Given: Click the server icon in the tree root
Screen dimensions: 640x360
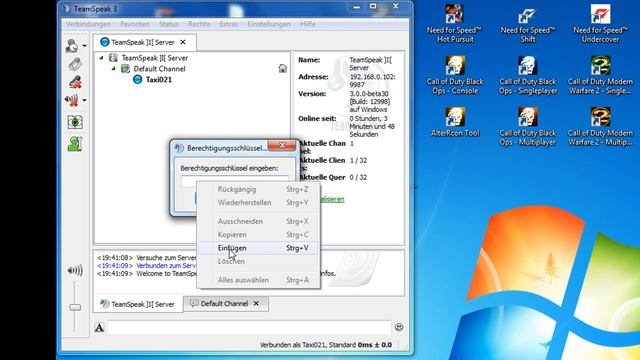Looking at the screenshot, I should [x=113, y=58].
